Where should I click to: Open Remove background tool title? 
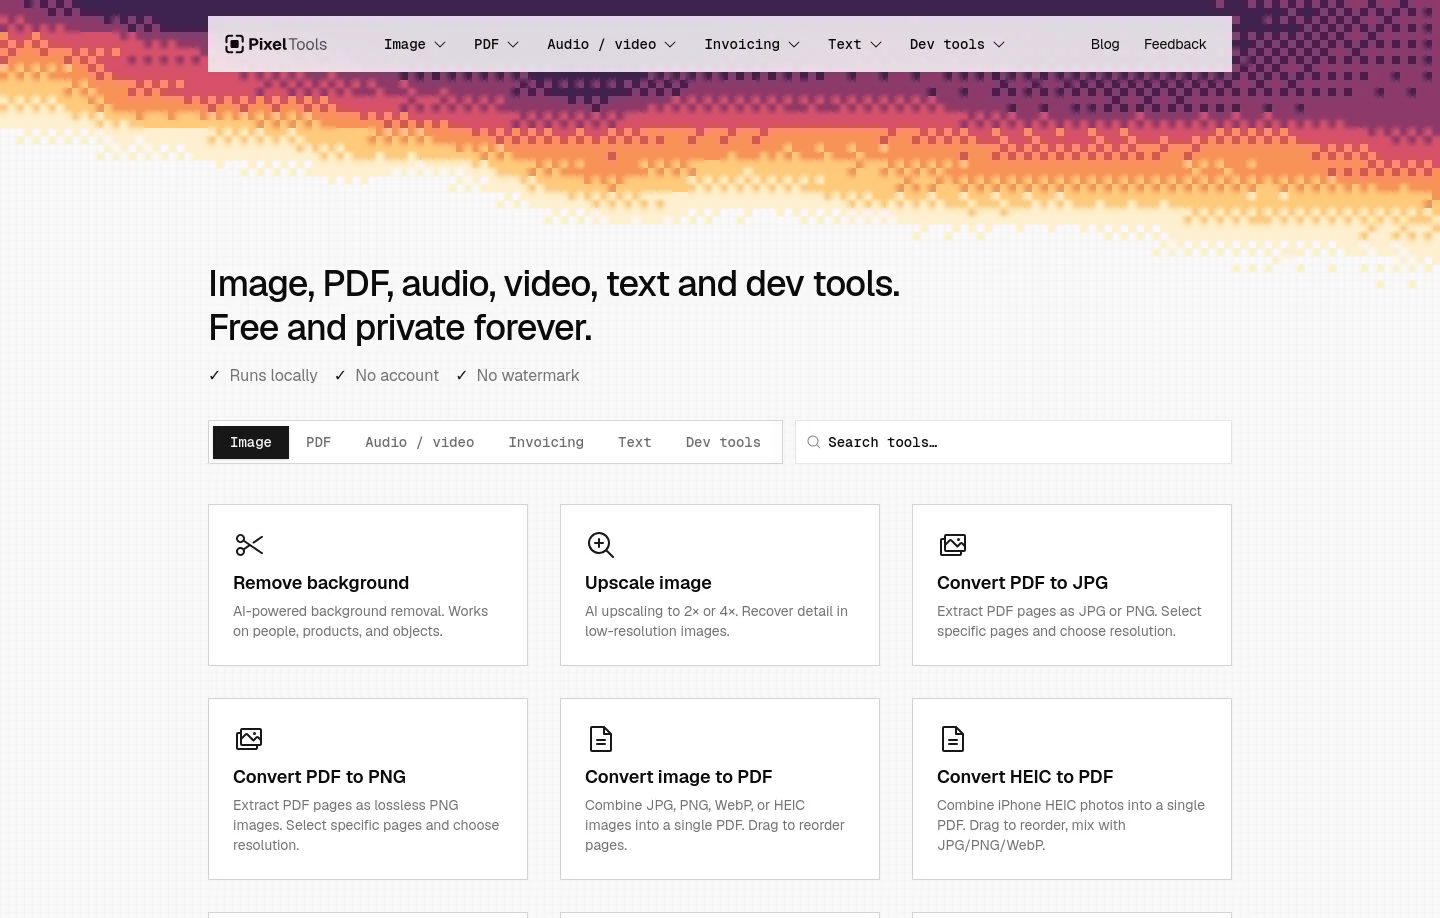click(x=321, y=583)
